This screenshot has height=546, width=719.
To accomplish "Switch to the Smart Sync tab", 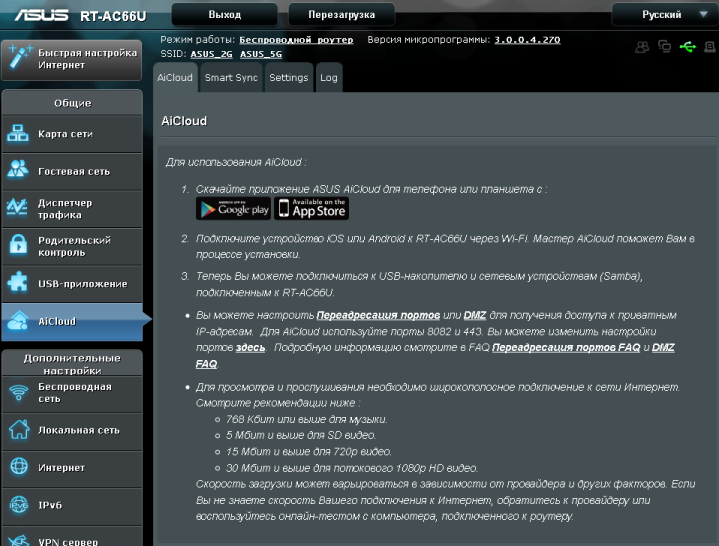I will [231, 77].
